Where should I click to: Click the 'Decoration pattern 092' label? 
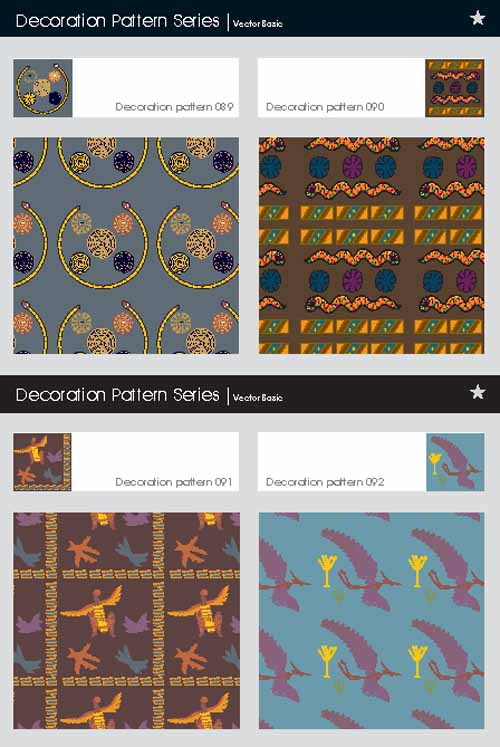point(325,482)
